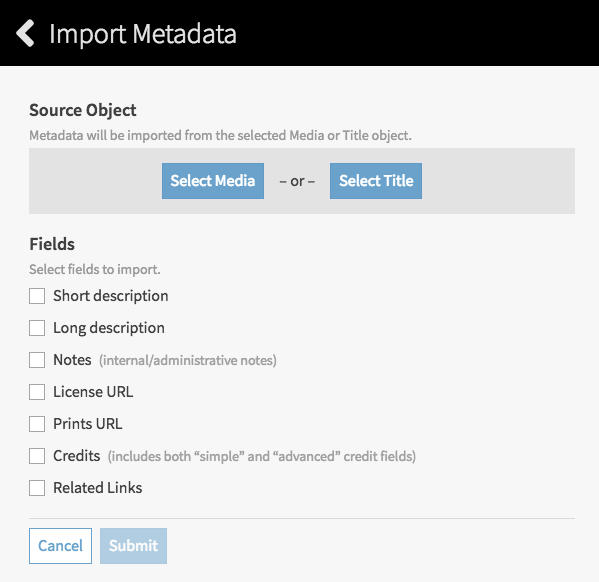The height and width of the screenshot is (582, 599).
Task: Toggle the License URL checkbox
Action: click(37, 392)
